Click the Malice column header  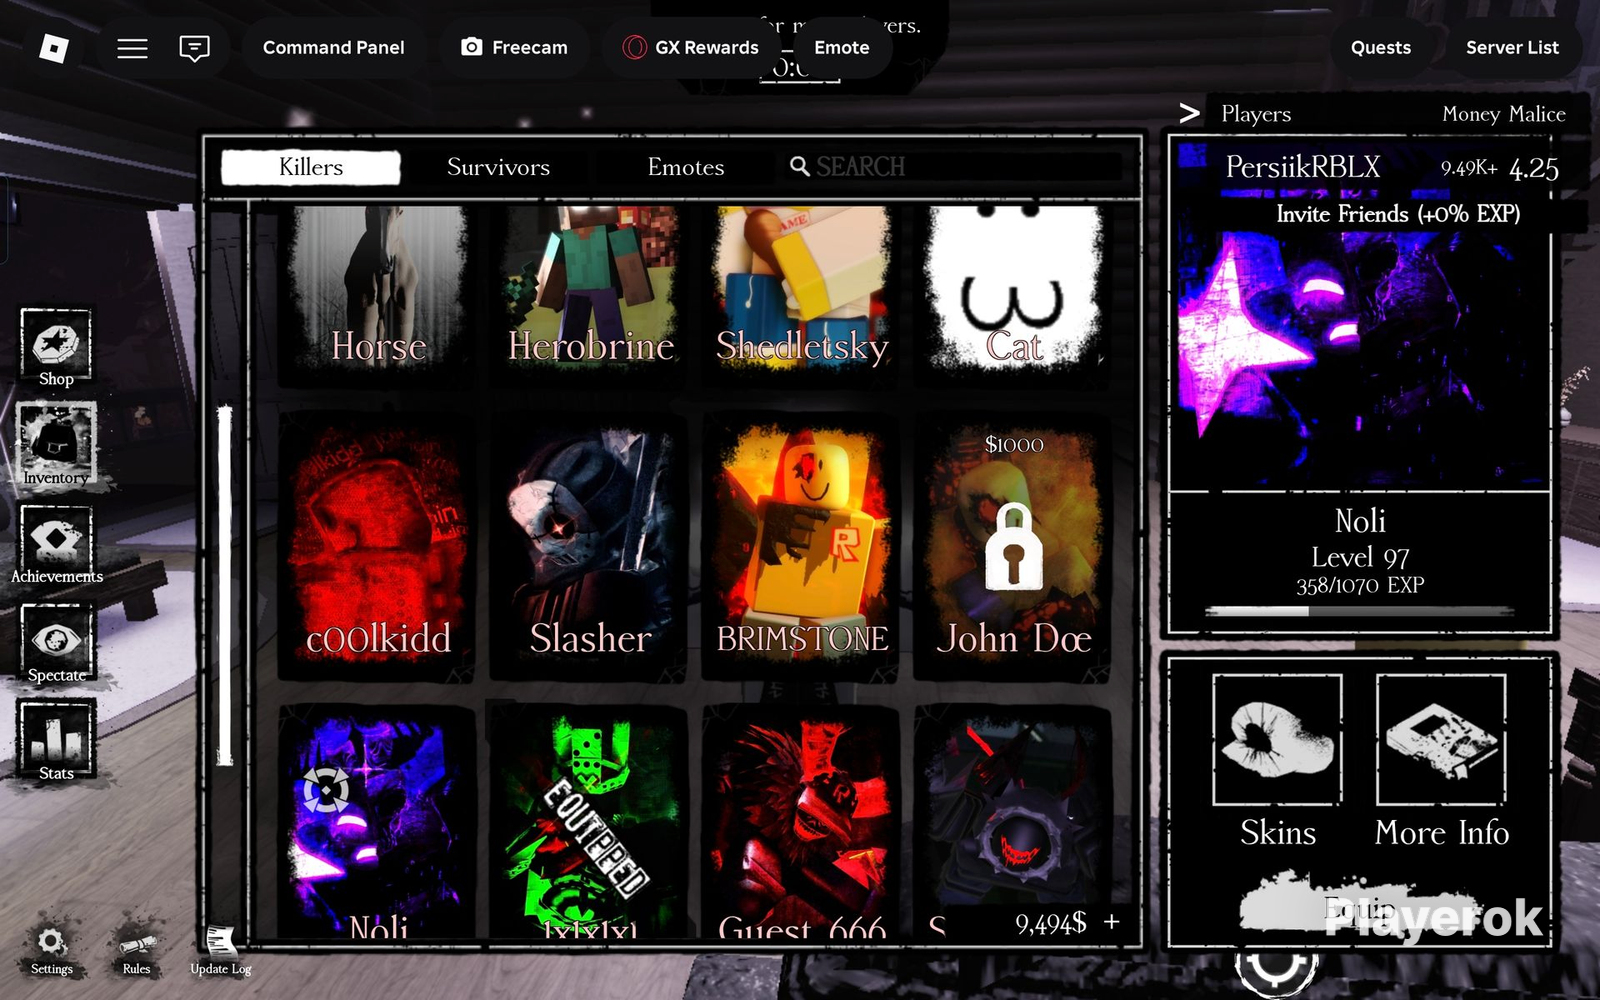pyautogui.click(x=1537, y=114)
